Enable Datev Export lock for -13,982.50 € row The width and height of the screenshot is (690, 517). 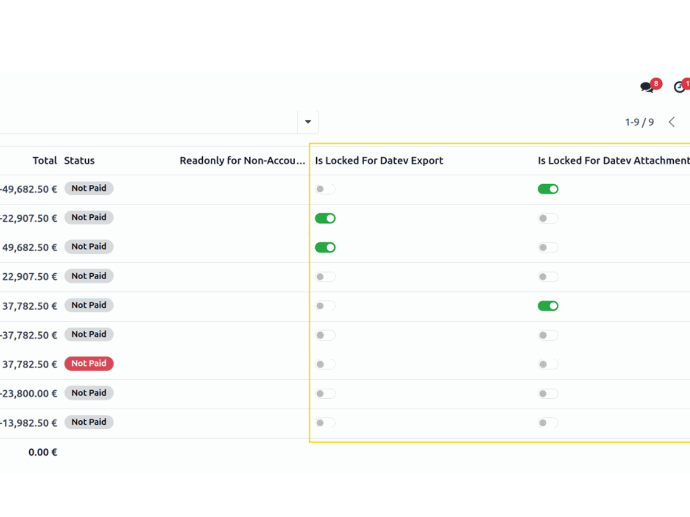(325, 423)
